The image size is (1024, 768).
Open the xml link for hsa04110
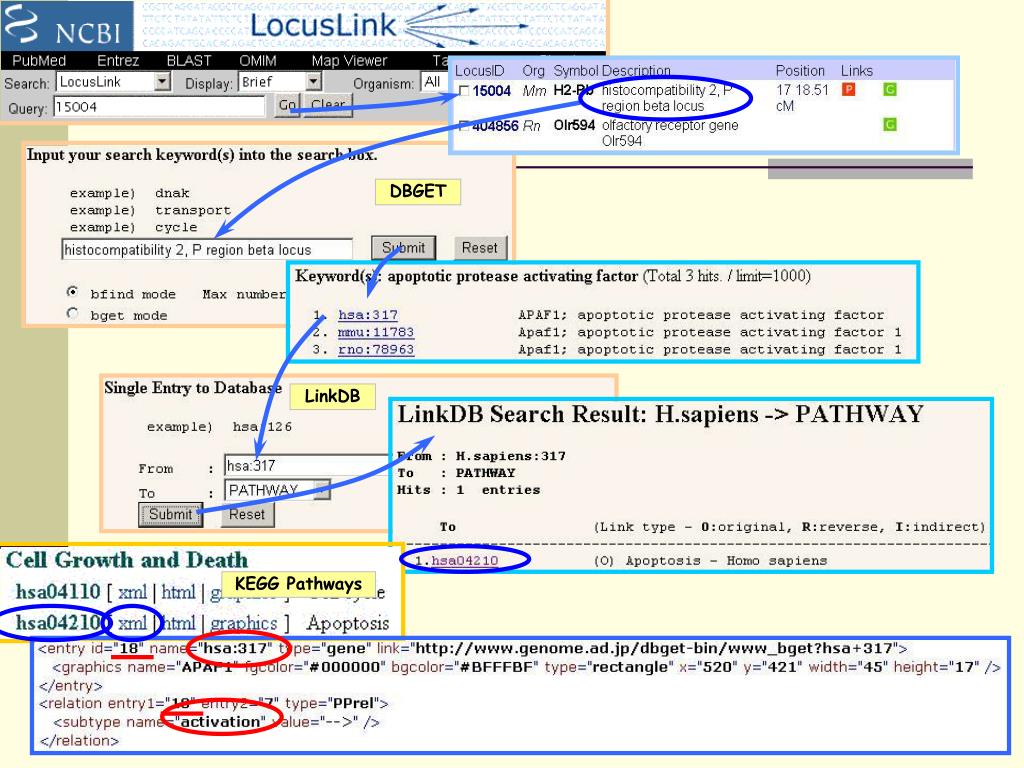point(132,592)
